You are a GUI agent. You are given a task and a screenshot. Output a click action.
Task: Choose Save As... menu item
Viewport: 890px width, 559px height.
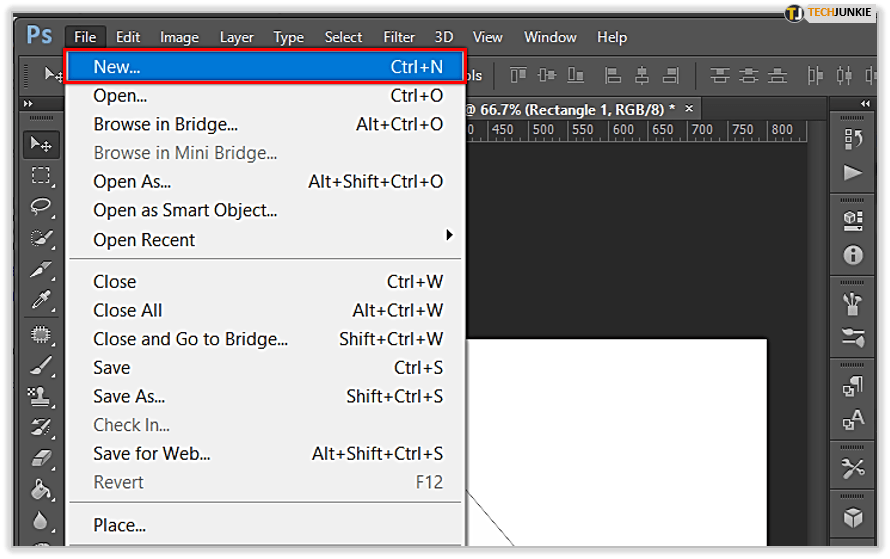point(265,396)
